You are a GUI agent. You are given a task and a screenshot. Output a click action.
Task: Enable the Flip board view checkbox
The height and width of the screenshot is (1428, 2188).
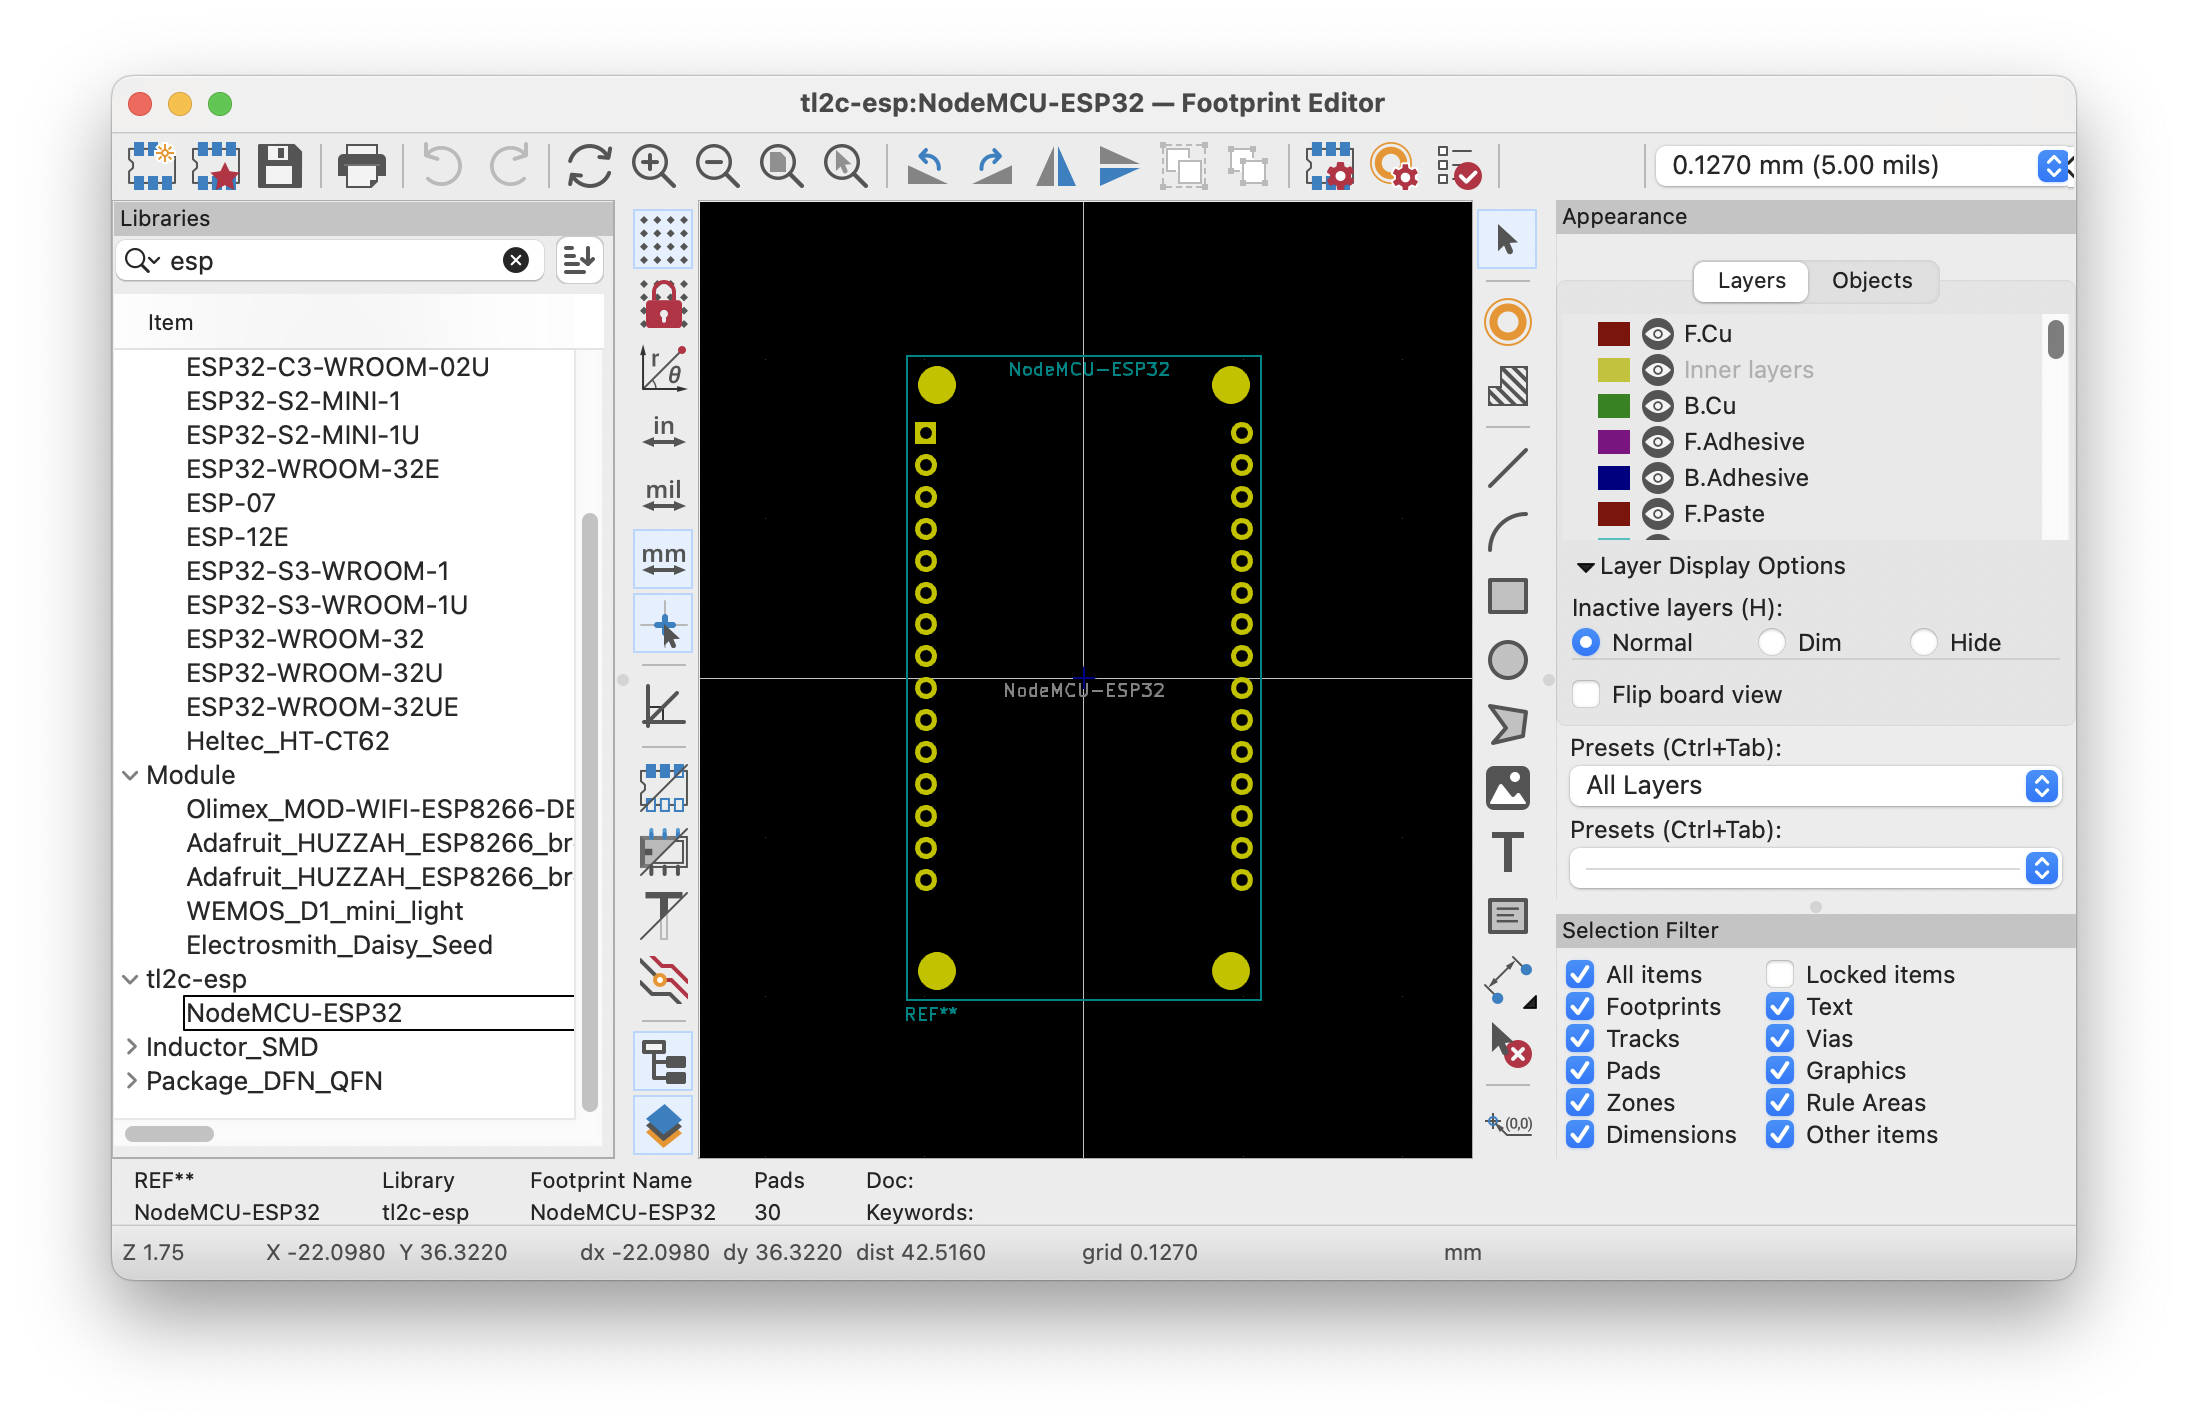coord(1586,694)
